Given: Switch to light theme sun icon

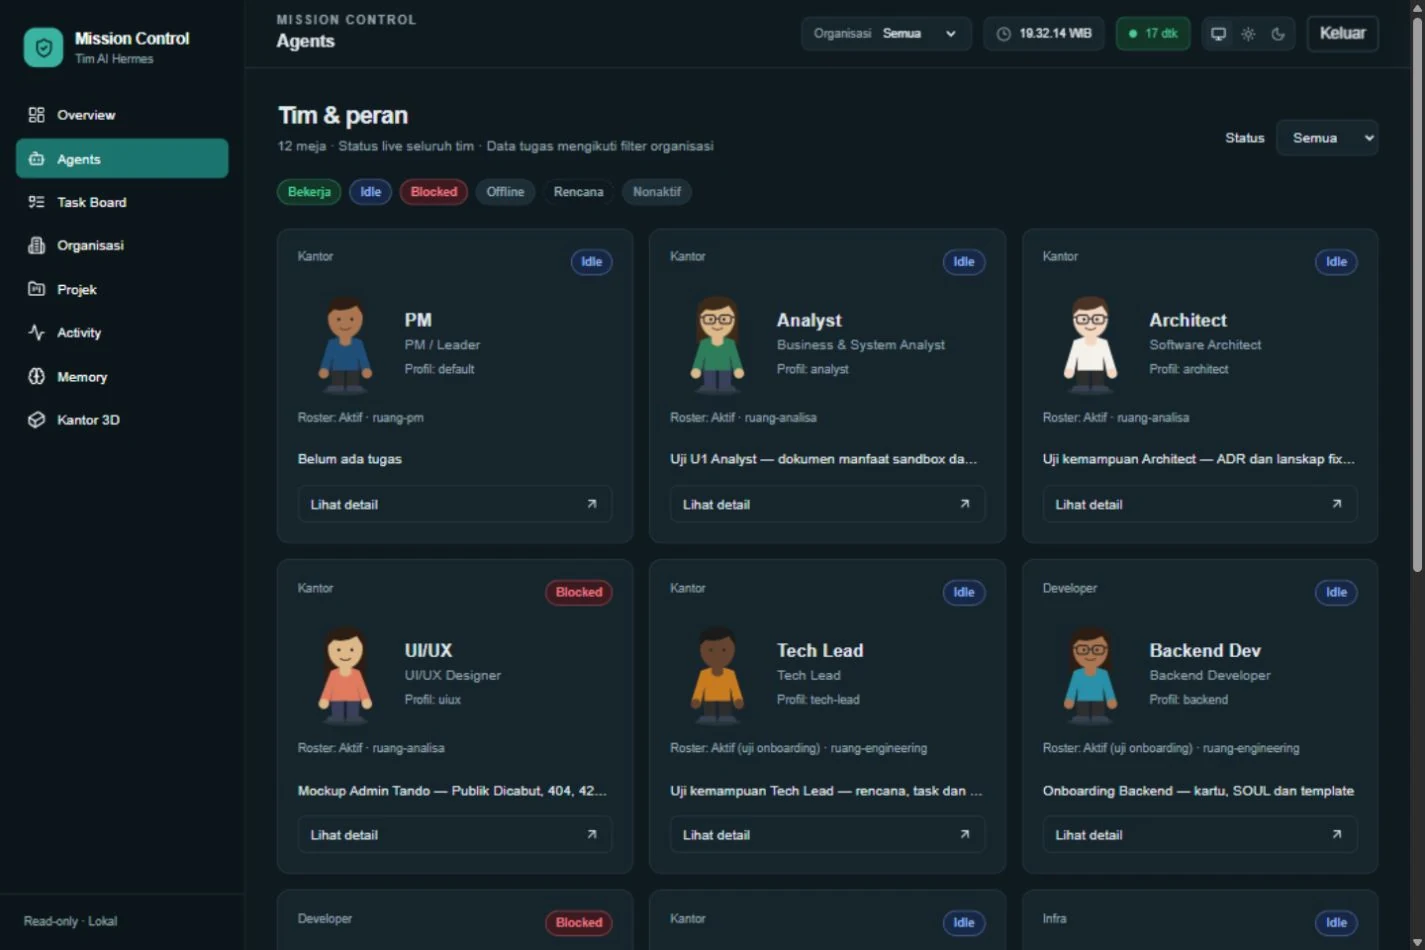Looking at the screenshot, I should (x=1248, y=34).
